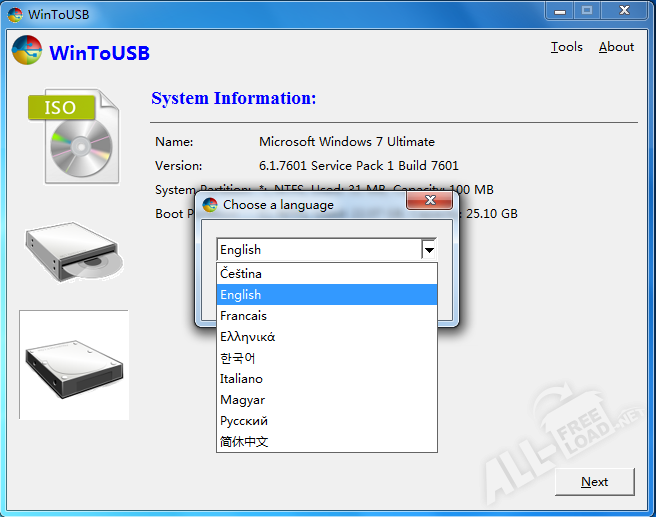Click the Next button
The height and width of the screenshot is (517, 656).
click(x=595, y=482)
